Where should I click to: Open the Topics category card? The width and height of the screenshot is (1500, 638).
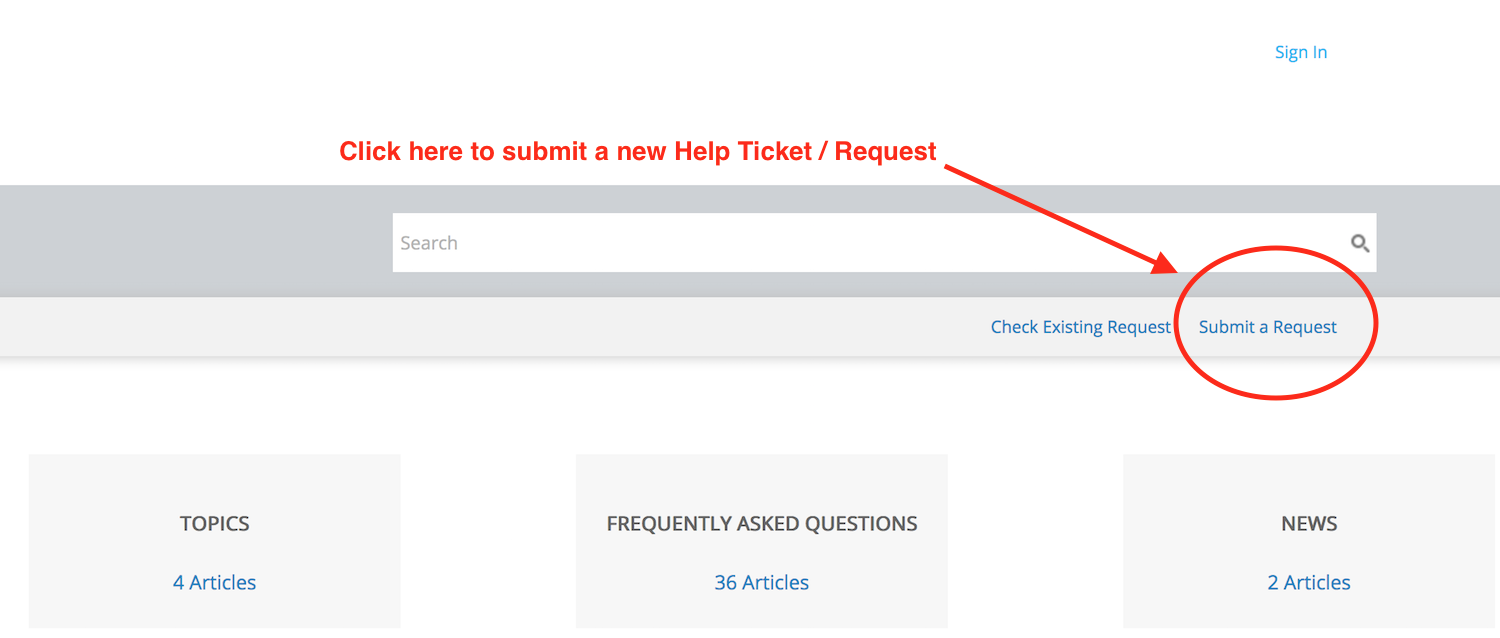coord(214,523)
